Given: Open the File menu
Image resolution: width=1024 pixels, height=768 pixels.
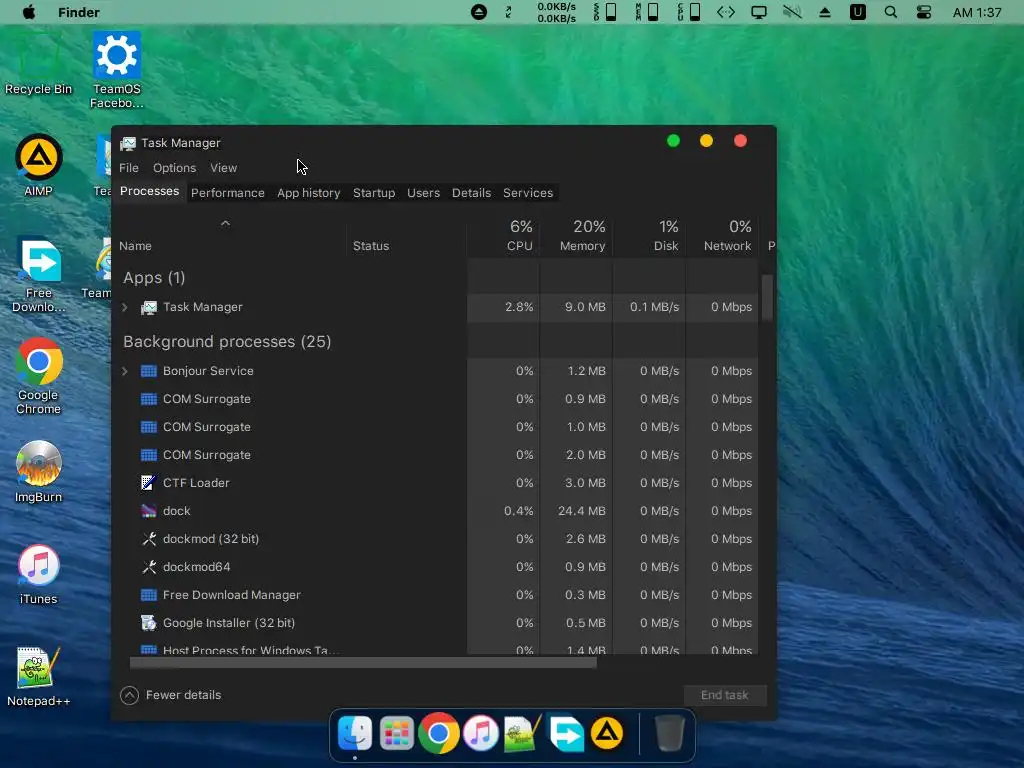Looking at the screenshot, I should coord(129,168).
